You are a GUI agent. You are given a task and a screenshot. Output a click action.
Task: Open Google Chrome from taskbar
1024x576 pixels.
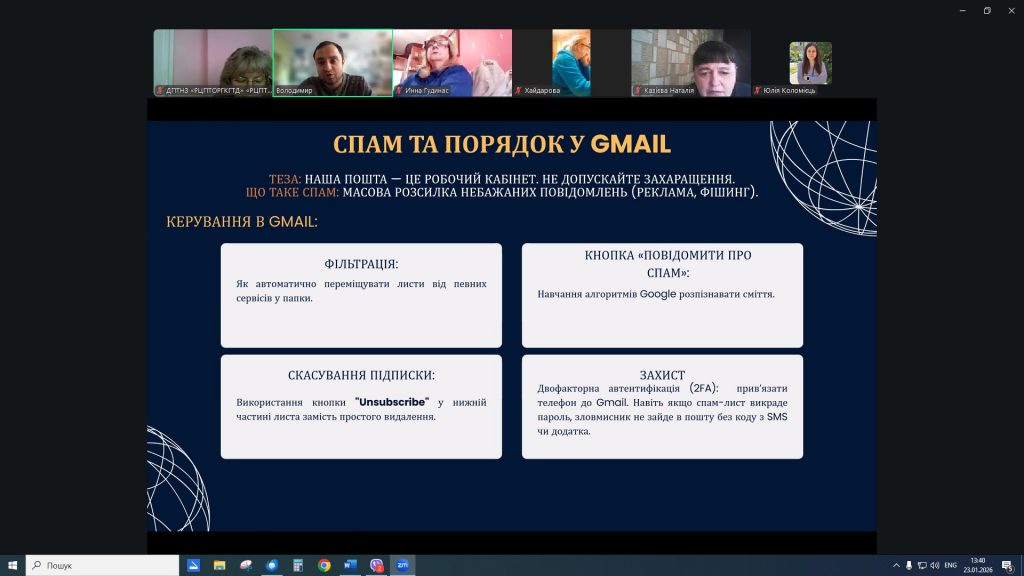(x=324, y=565)
